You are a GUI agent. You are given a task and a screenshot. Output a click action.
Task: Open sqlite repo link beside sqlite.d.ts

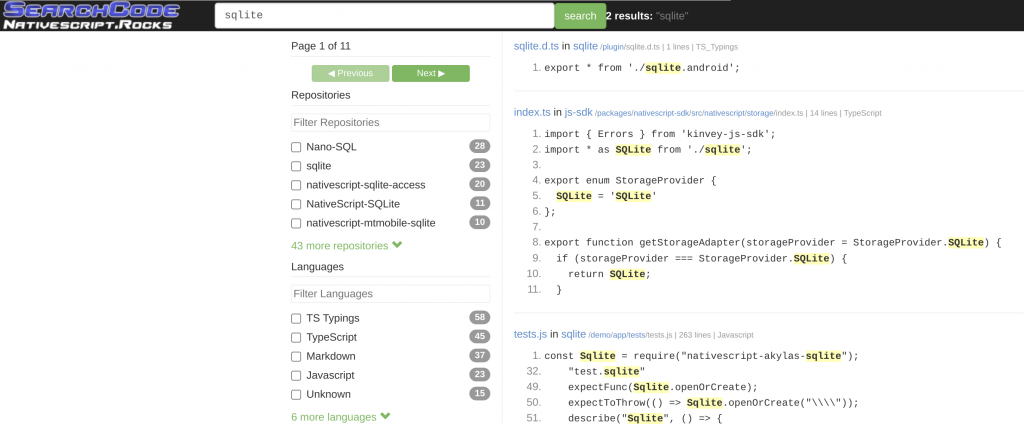pos(585,46)
